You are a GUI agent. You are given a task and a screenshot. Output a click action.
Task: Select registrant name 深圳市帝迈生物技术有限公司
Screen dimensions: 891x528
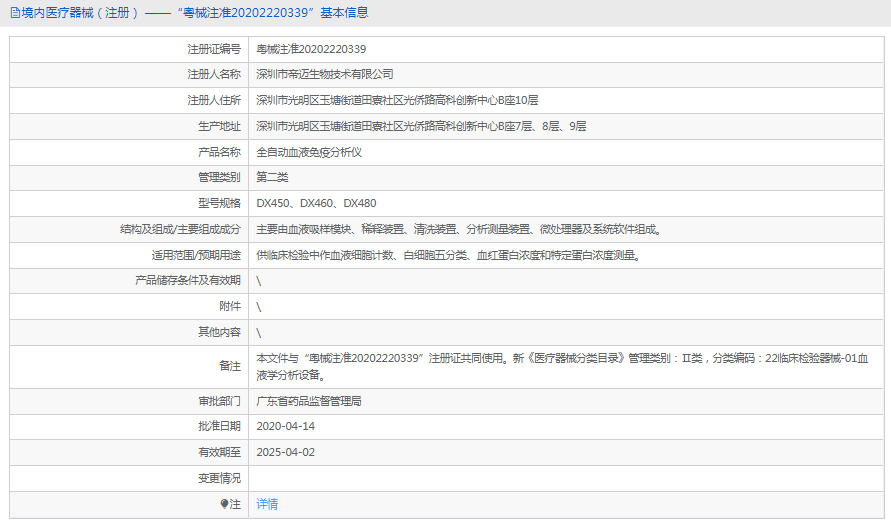[x=324, y=74]
